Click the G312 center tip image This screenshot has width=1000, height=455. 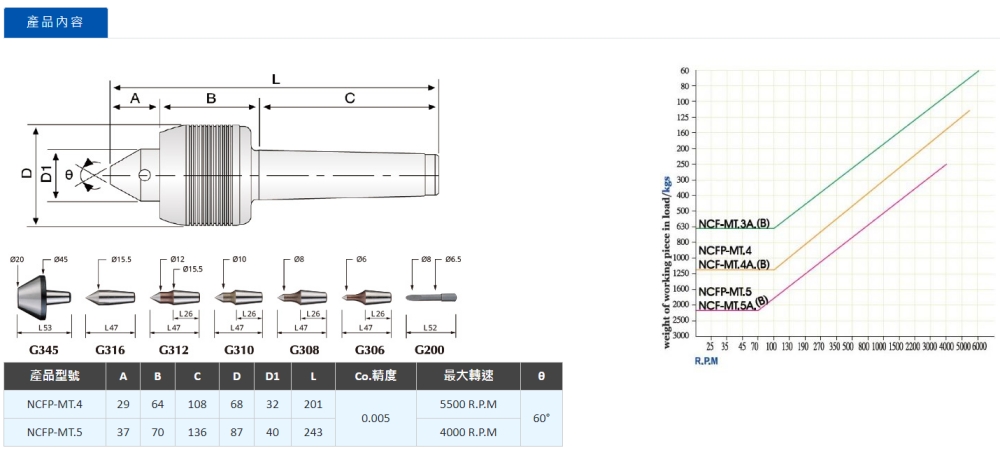point(174,297)
